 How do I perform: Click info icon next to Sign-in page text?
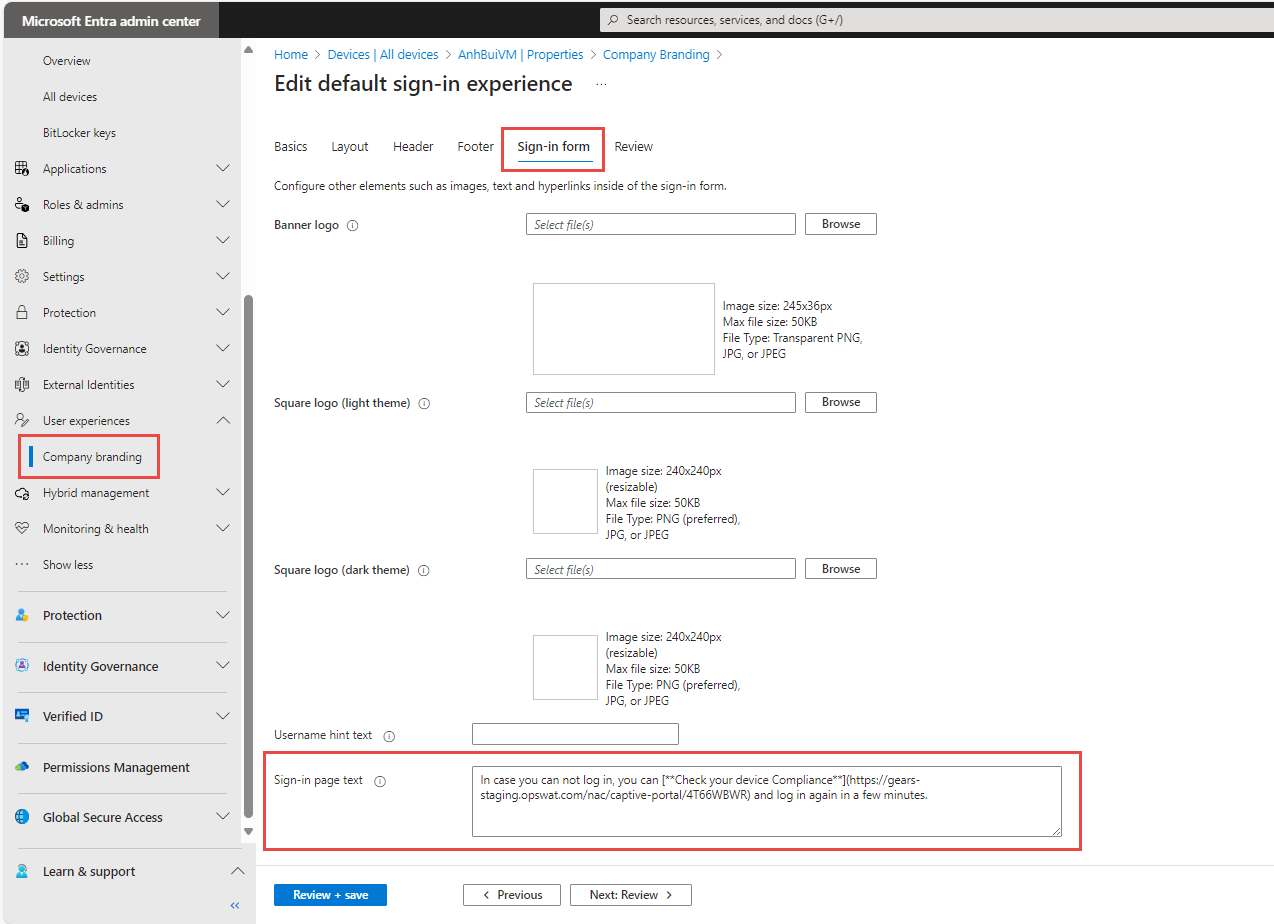380,782
